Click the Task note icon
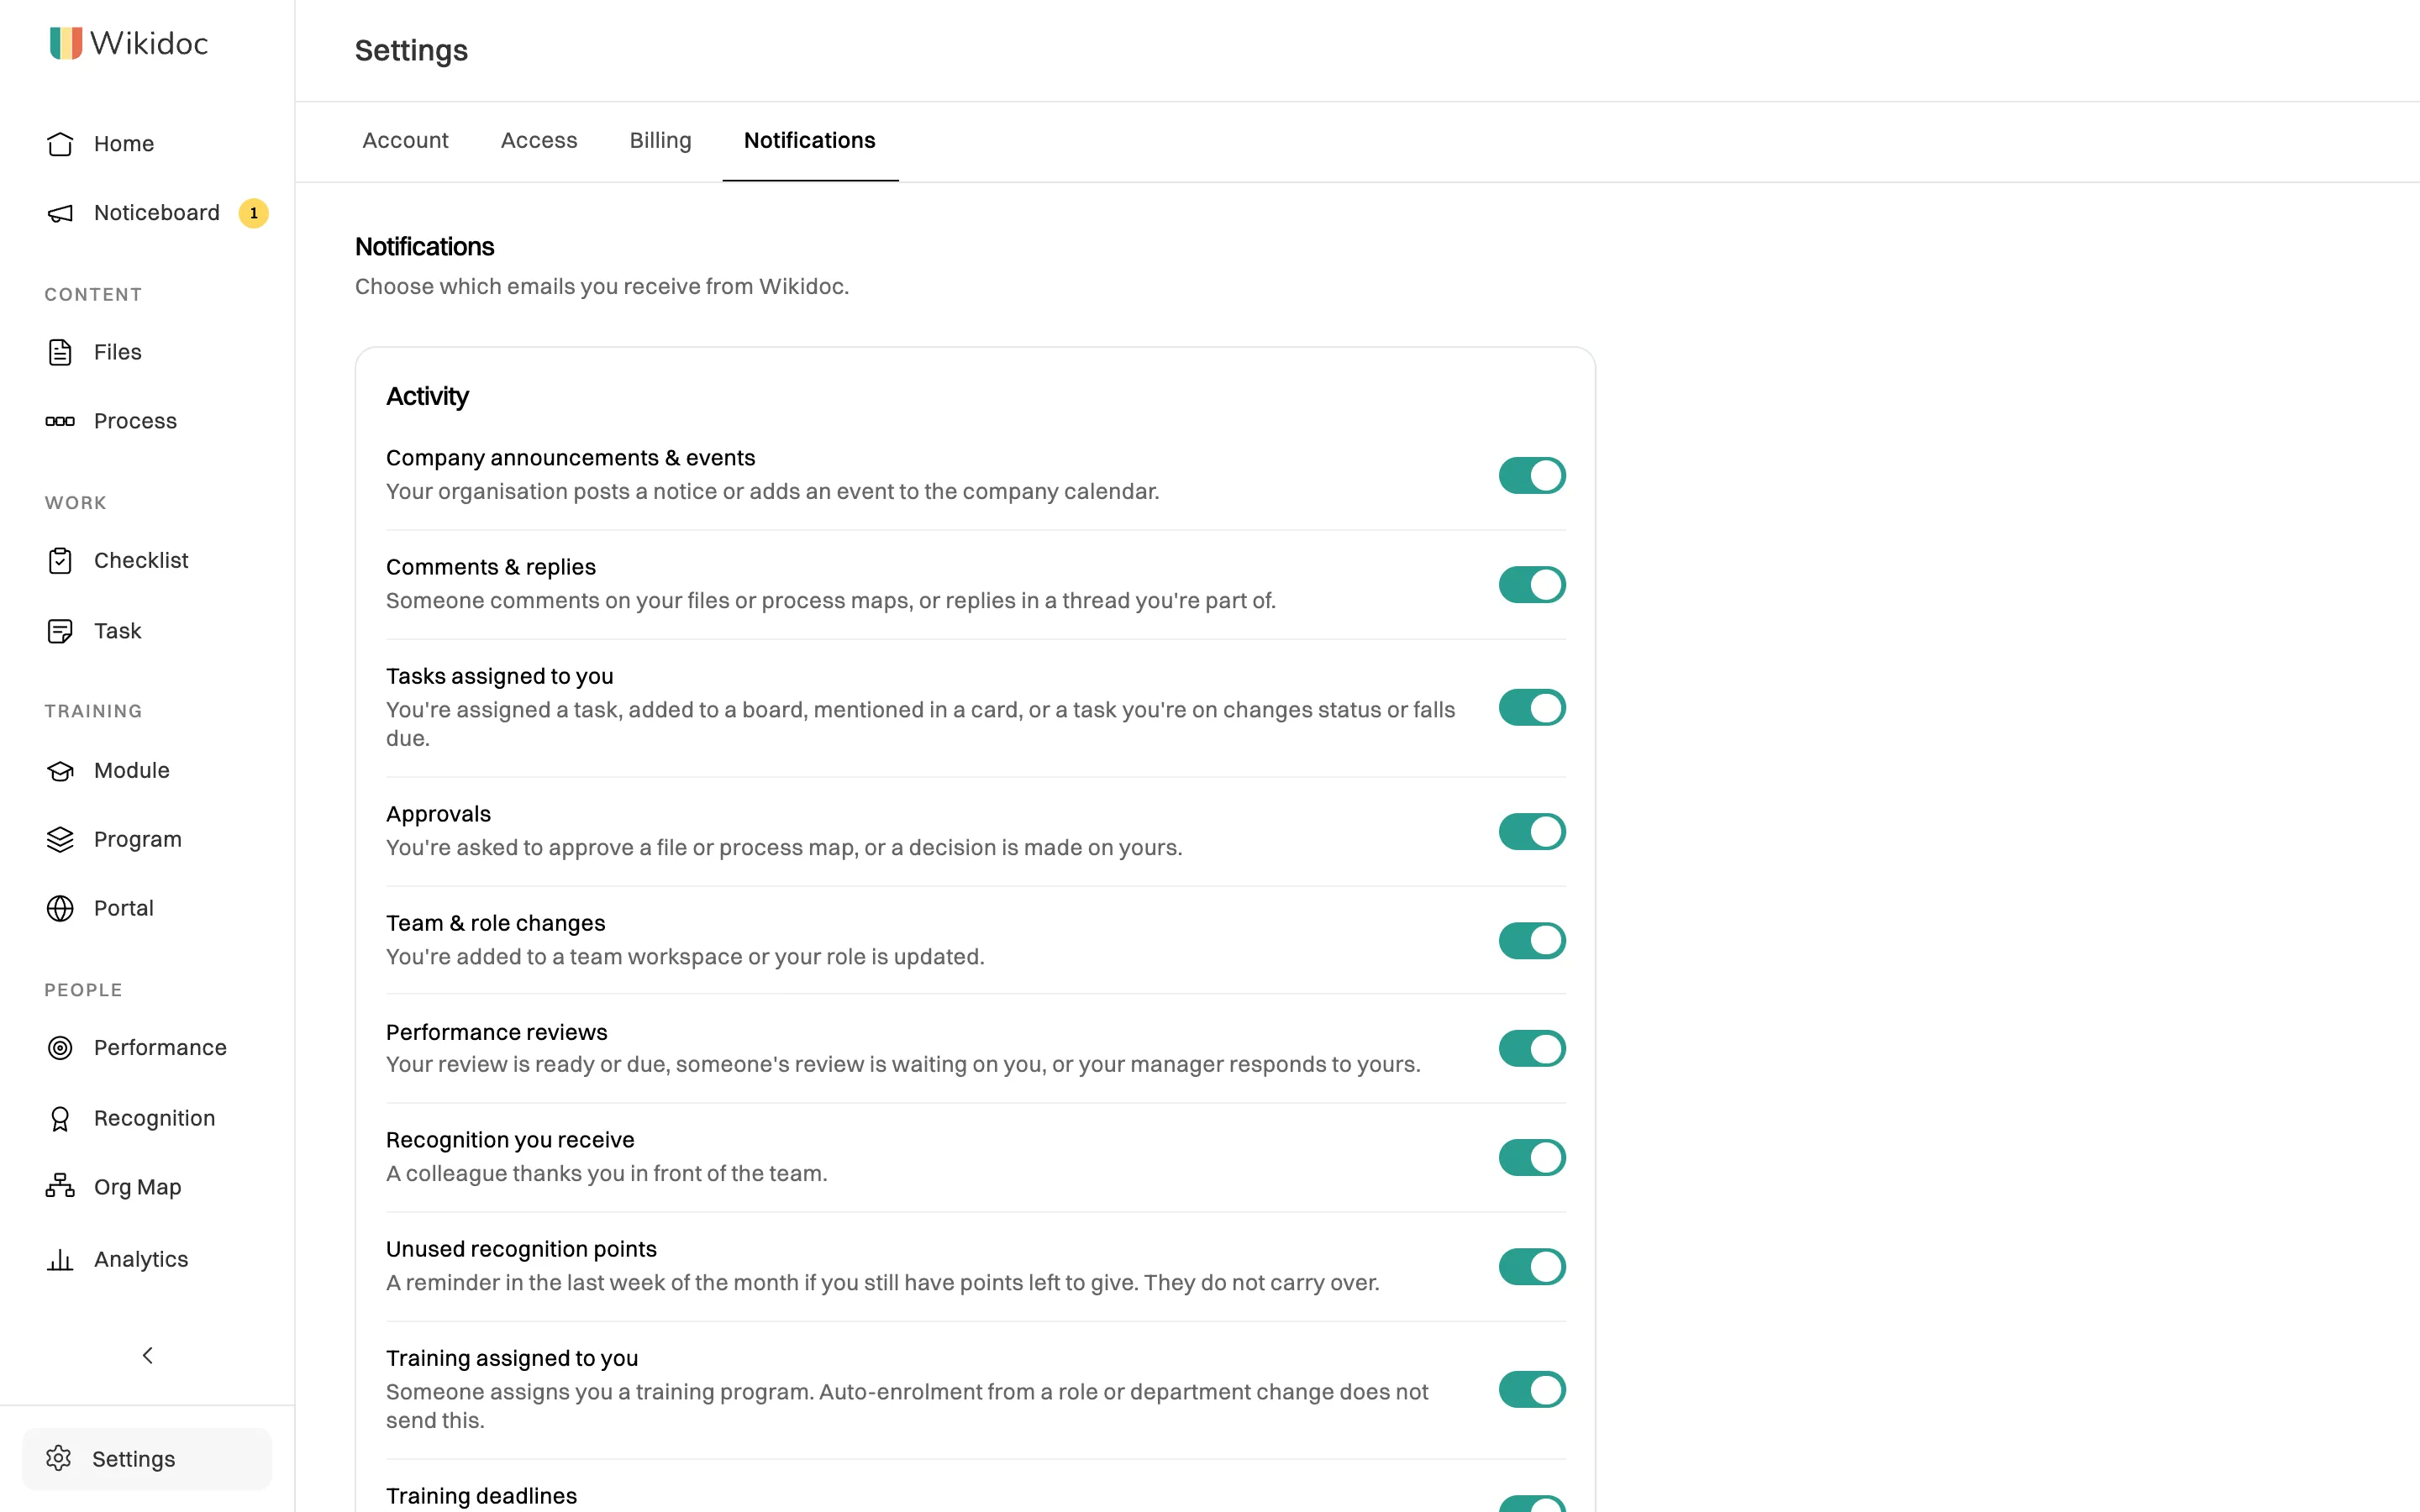This screenshot has width=2420, height=1512. pos(60,631)
